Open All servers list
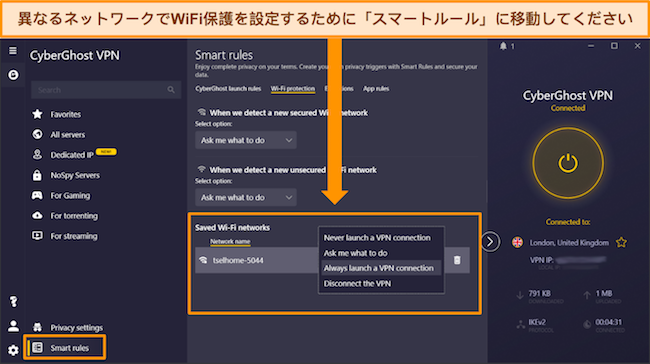 coord(68,134)
